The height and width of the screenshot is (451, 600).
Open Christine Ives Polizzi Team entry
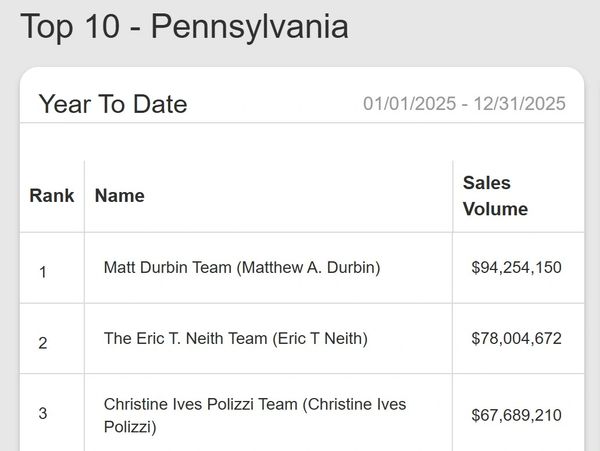point(199,404)
